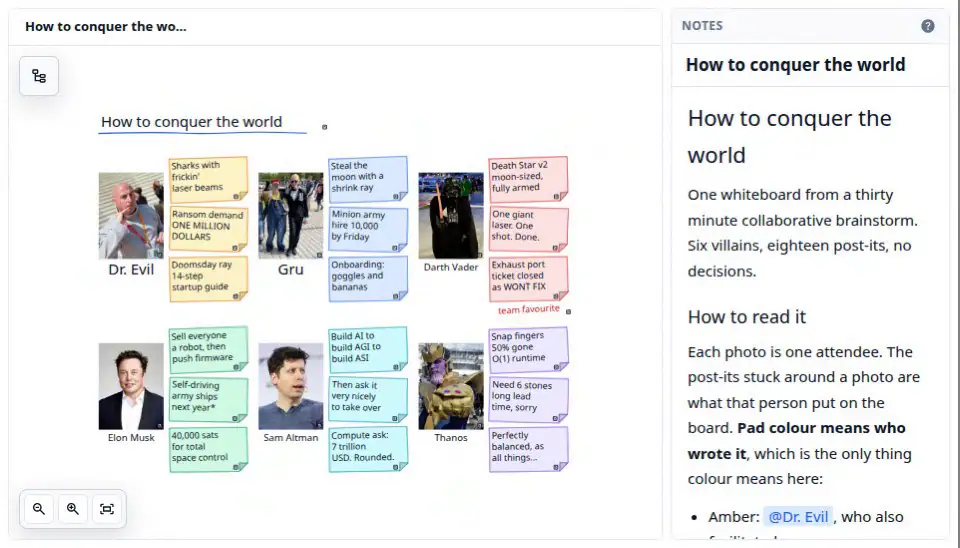Select the Thanos photo
The width and height of the screenshot is (960, 548).
[451, 386]
